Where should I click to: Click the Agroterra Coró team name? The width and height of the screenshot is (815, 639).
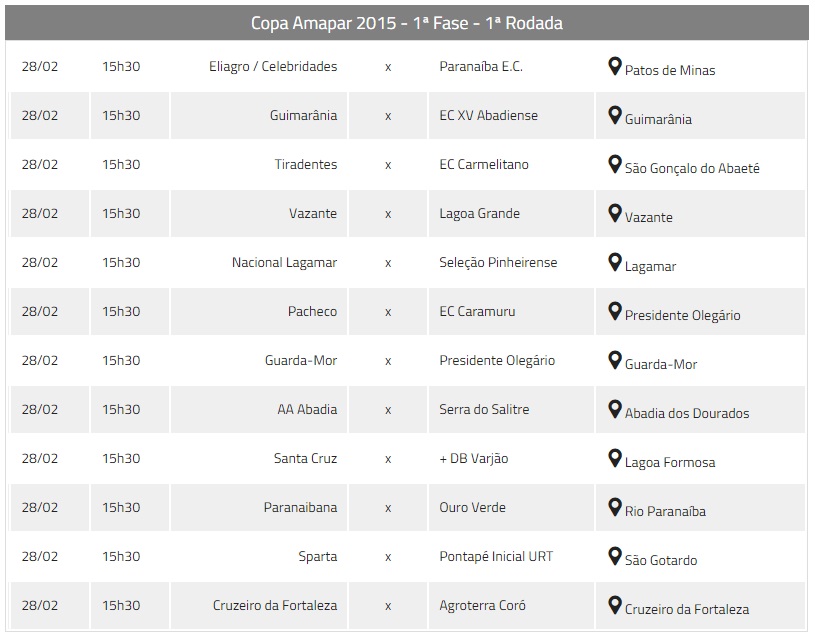[482, 605]
